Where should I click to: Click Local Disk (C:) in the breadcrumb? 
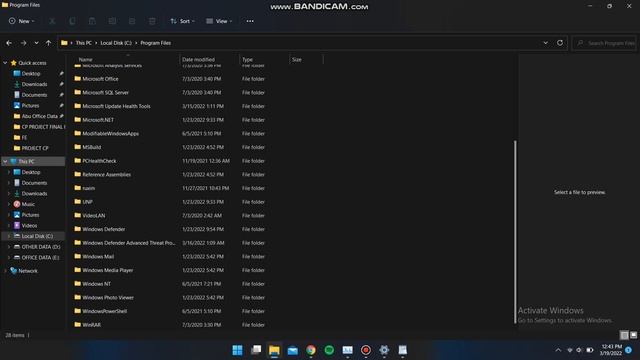[116, 43]
